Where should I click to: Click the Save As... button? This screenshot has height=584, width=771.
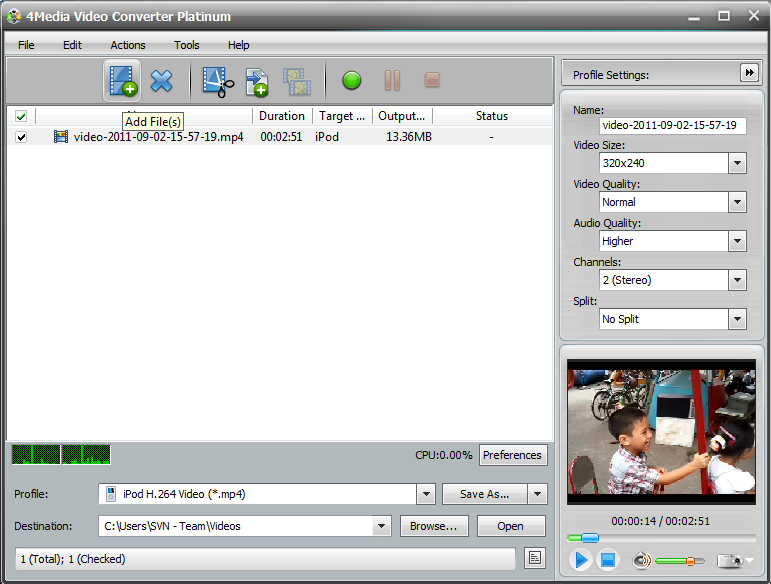[485, 494]
